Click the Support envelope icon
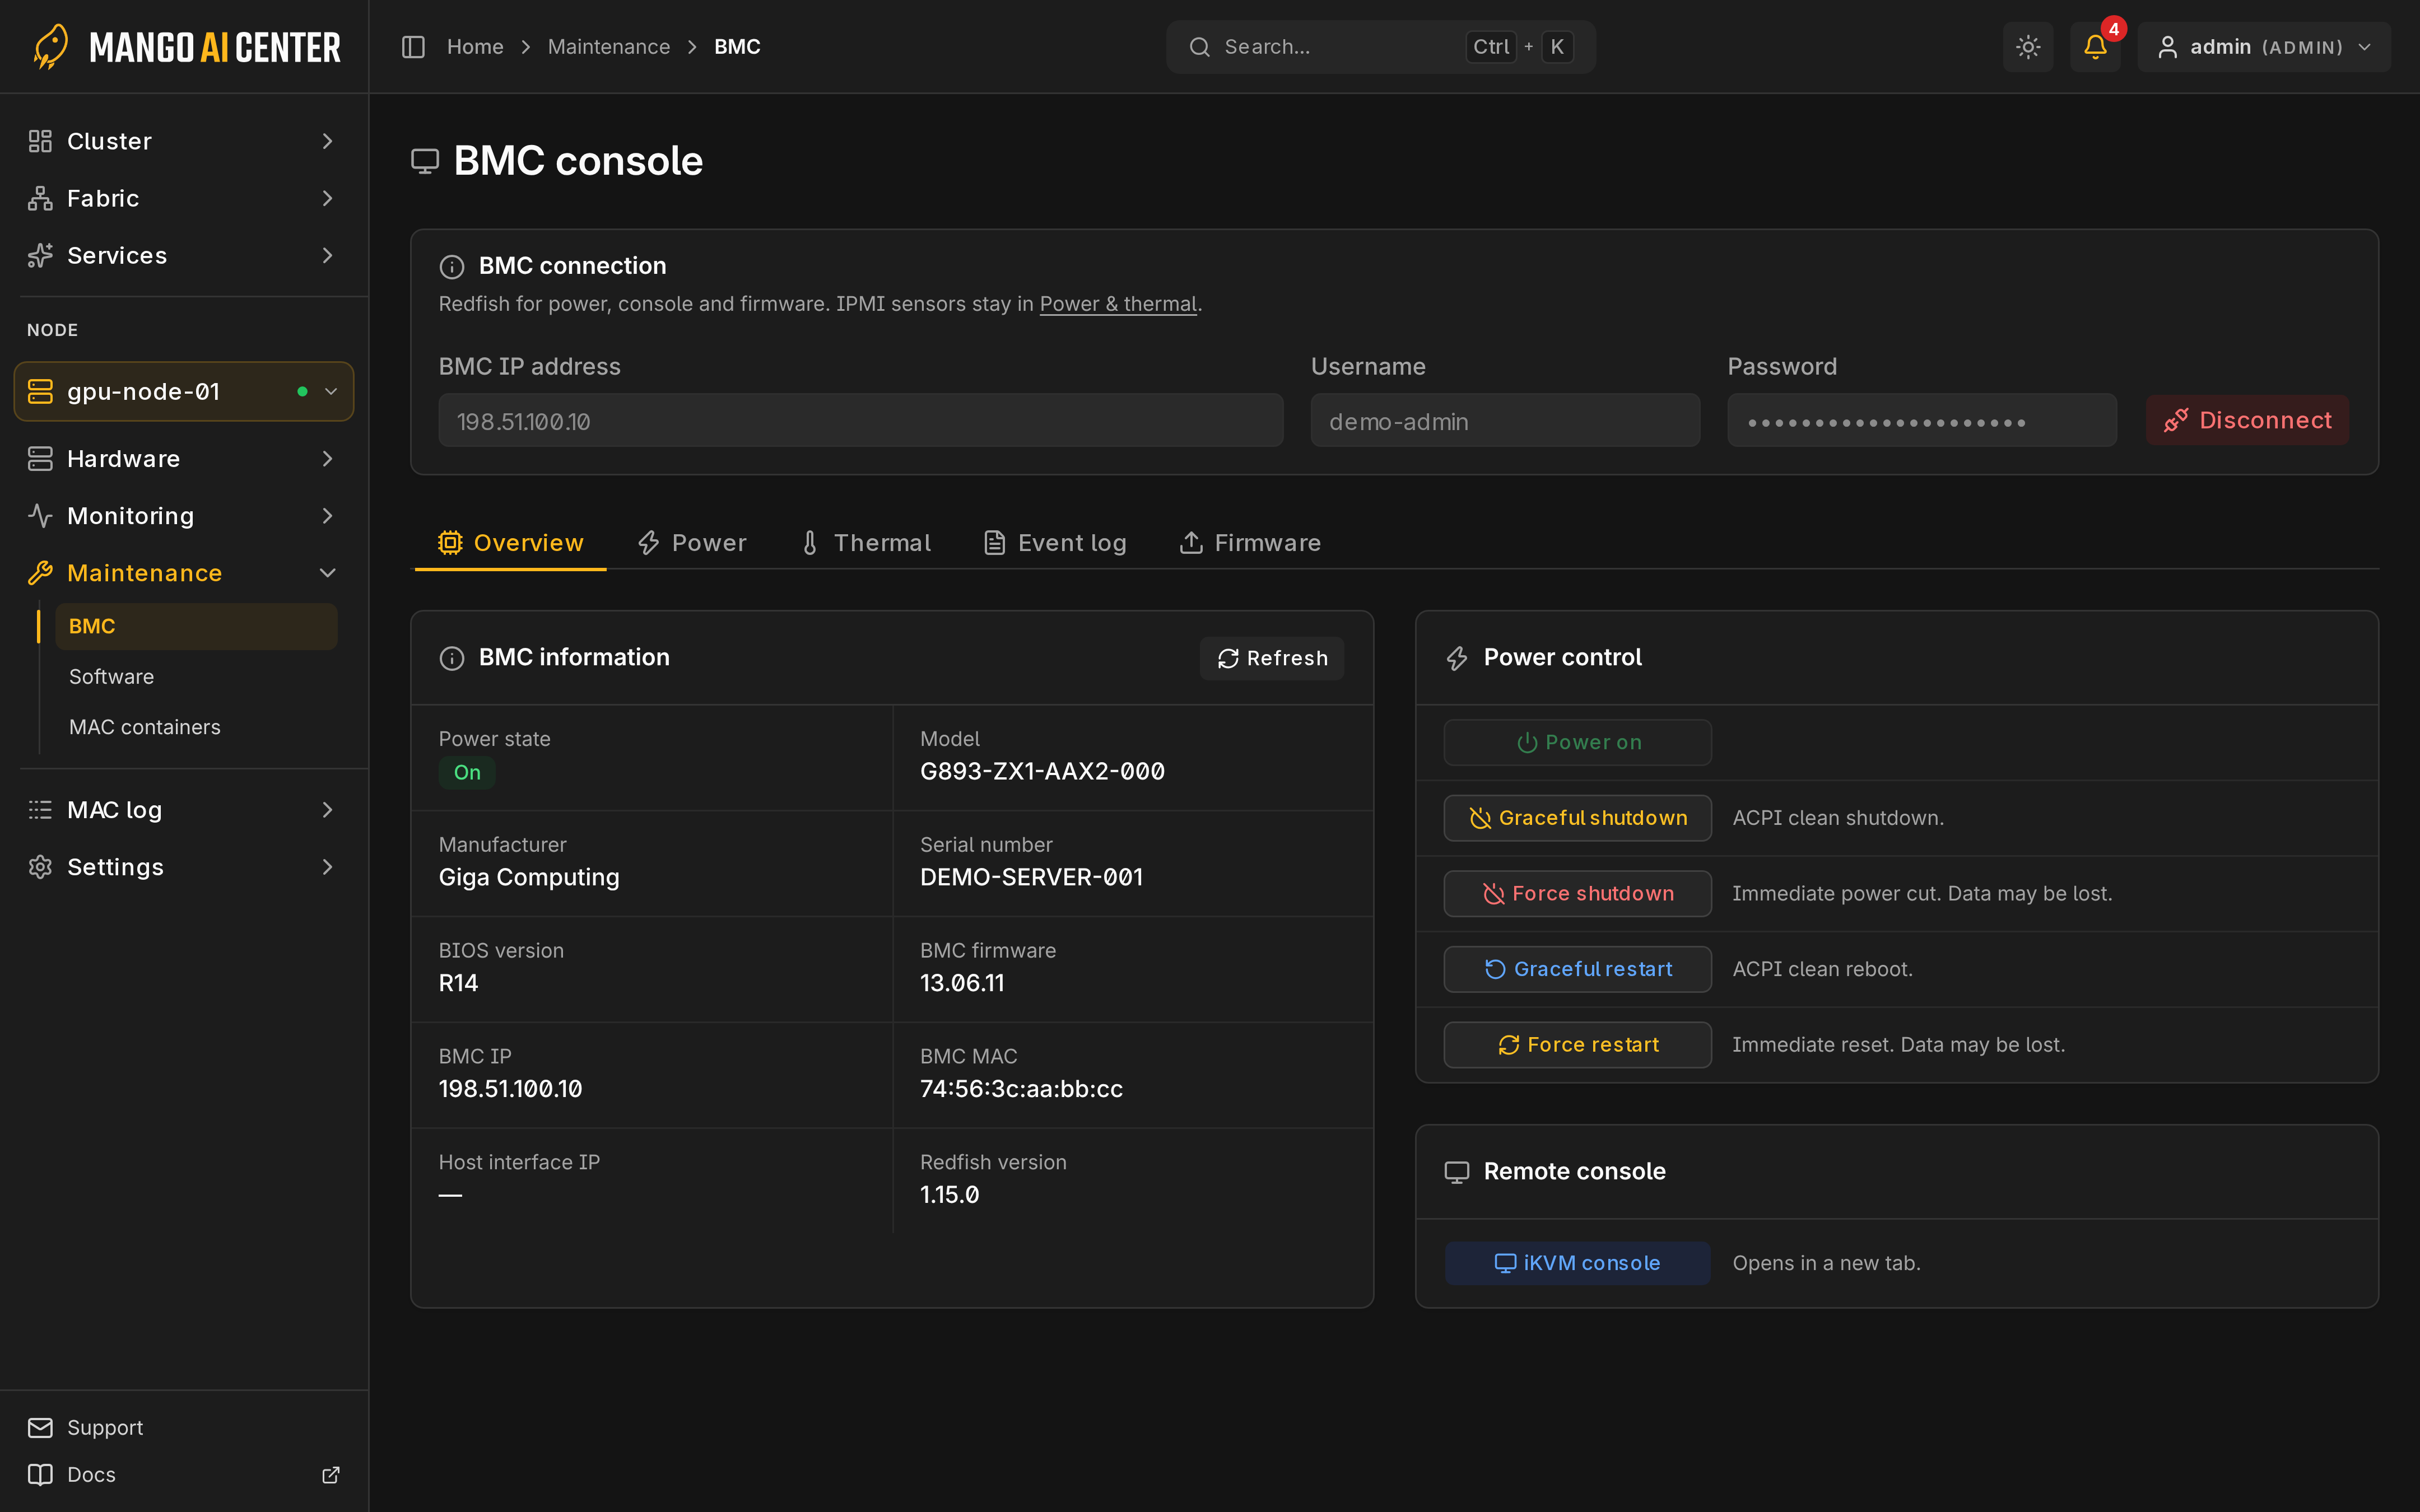Screen dimensions: 2420x1512 point(40,1427)
